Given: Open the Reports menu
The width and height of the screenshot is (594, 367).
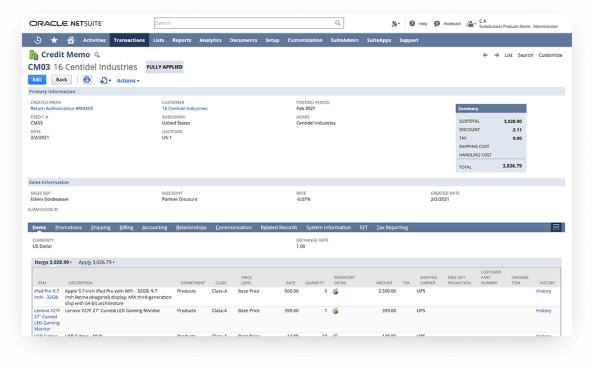Looking at the screenshot, I should click(x=181, y=40).
